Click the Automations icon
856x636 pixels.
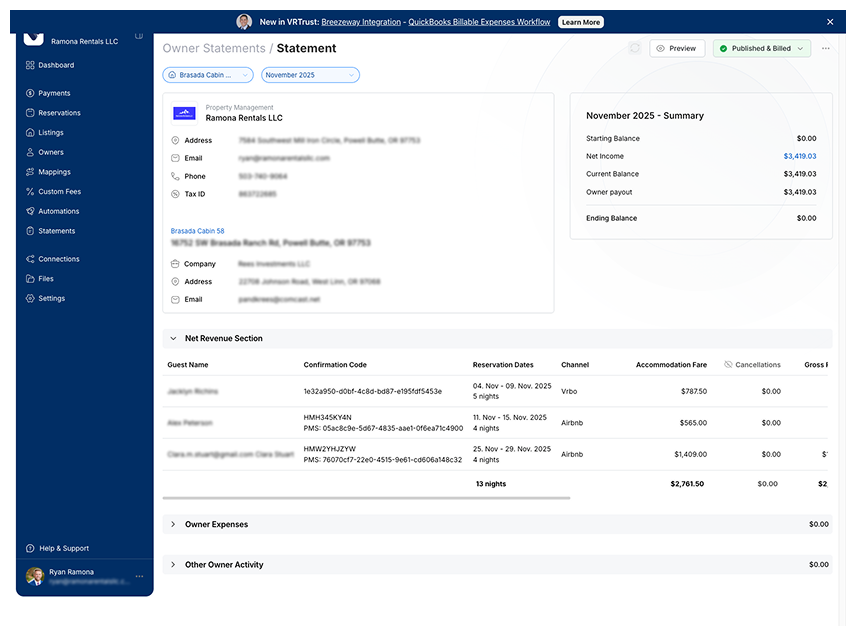click(30, 211)
